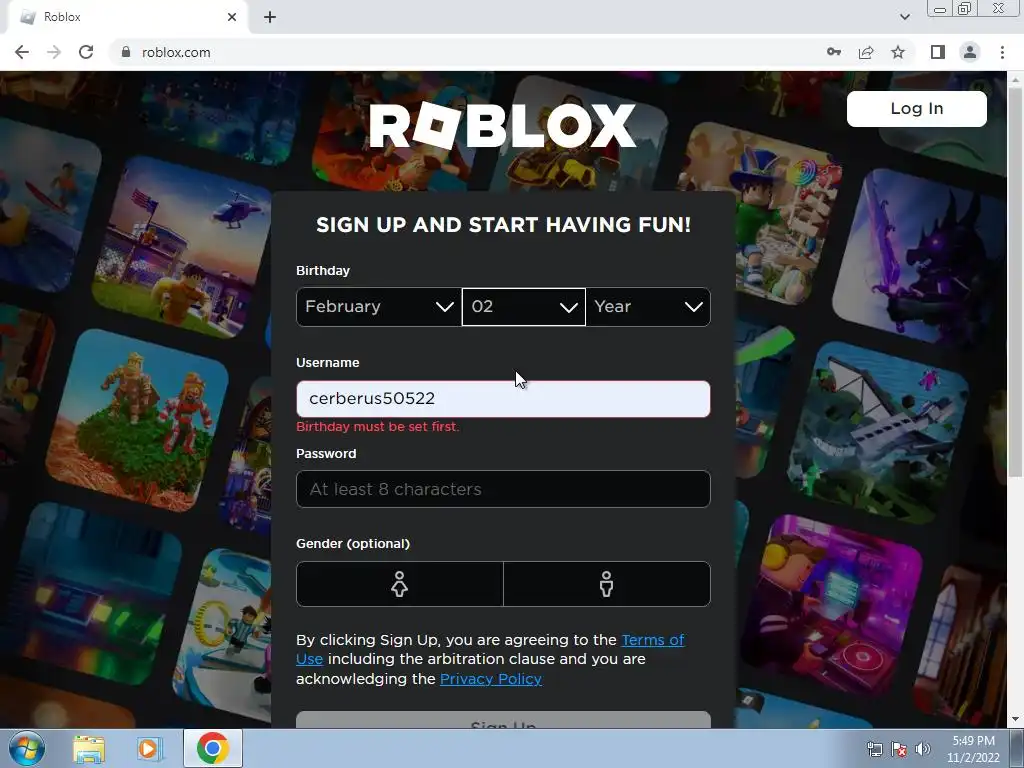Click the share page icon

866,52
